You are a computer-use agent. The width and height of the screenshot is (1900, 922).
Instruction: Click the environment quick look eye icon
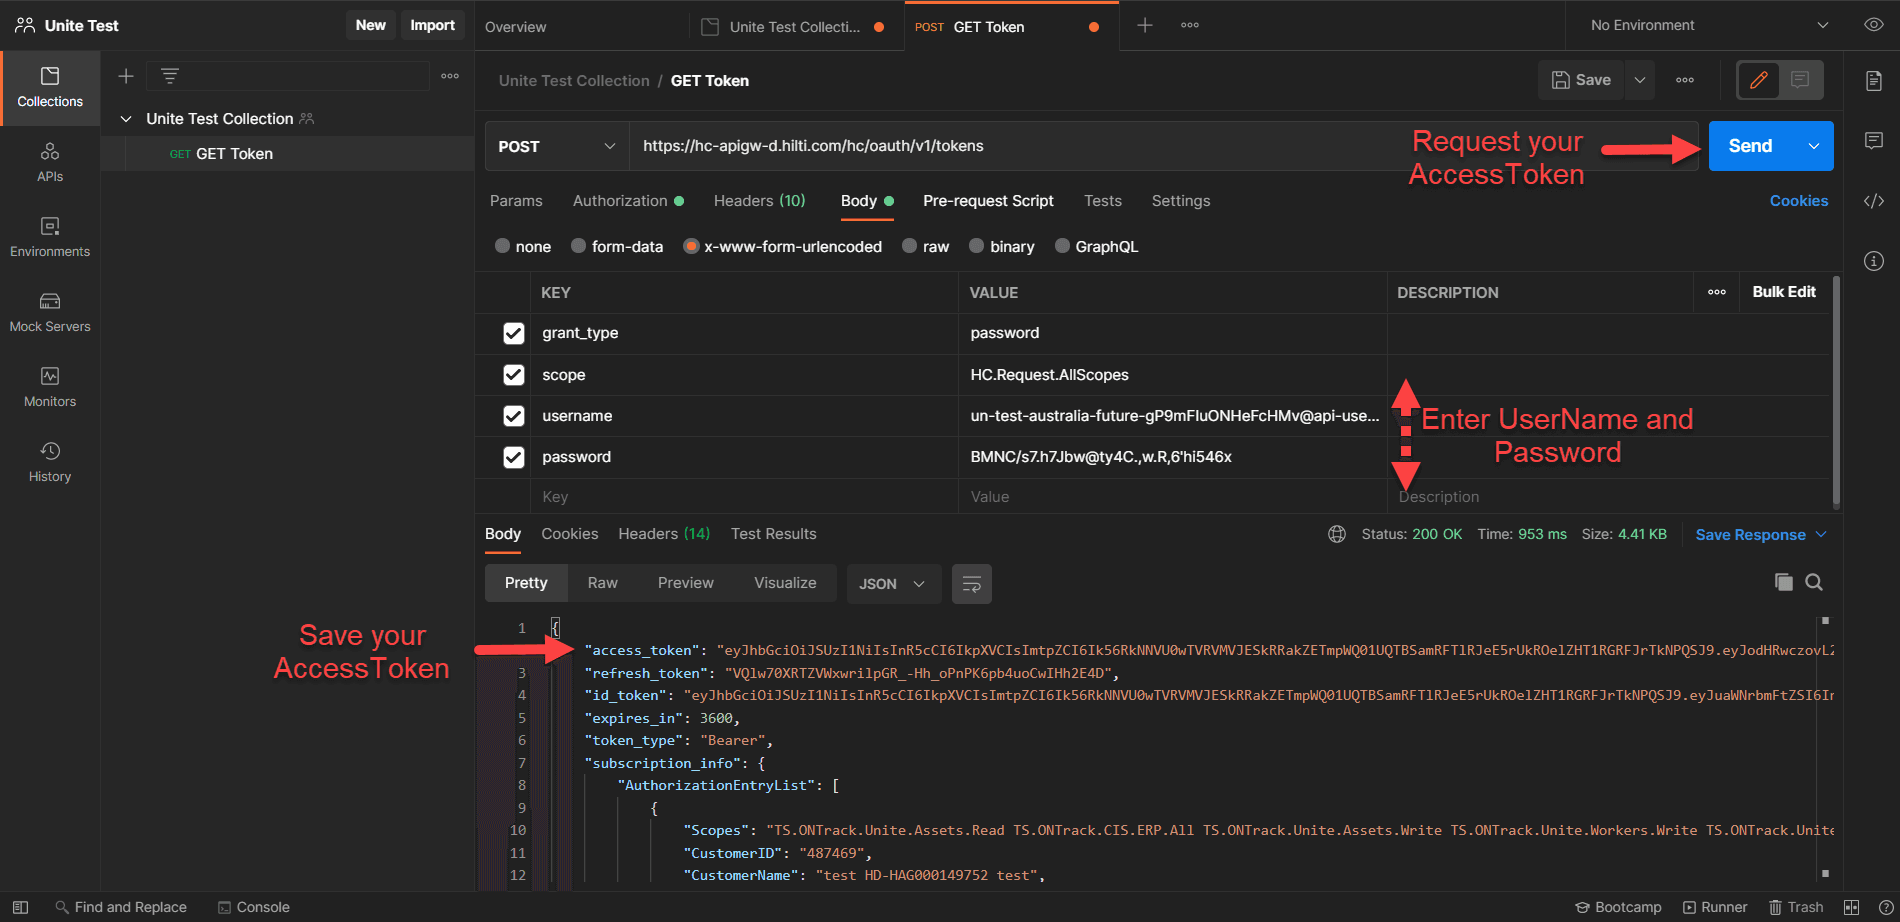[1874, 25]
